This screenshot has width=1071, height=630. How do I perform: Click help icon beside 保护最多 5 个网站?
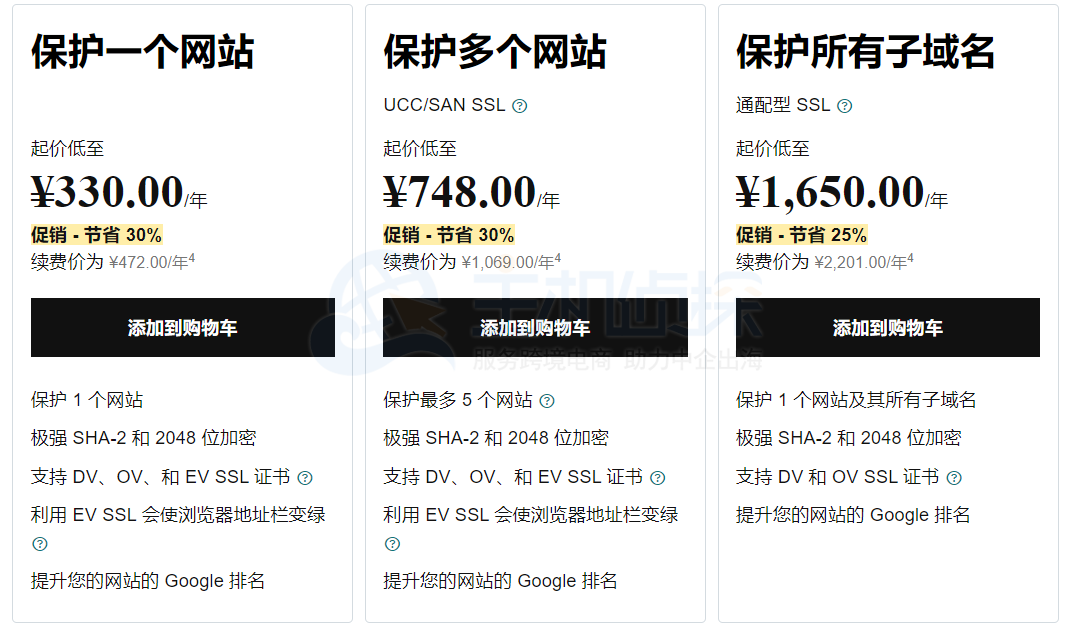click(546, 400)
